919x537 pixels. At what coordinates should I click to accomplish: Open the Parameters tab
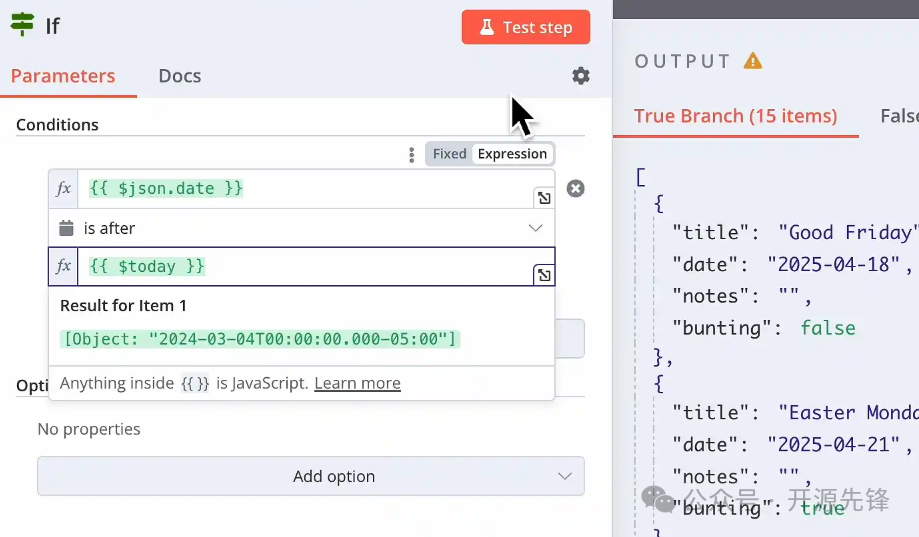pos(63,76)
